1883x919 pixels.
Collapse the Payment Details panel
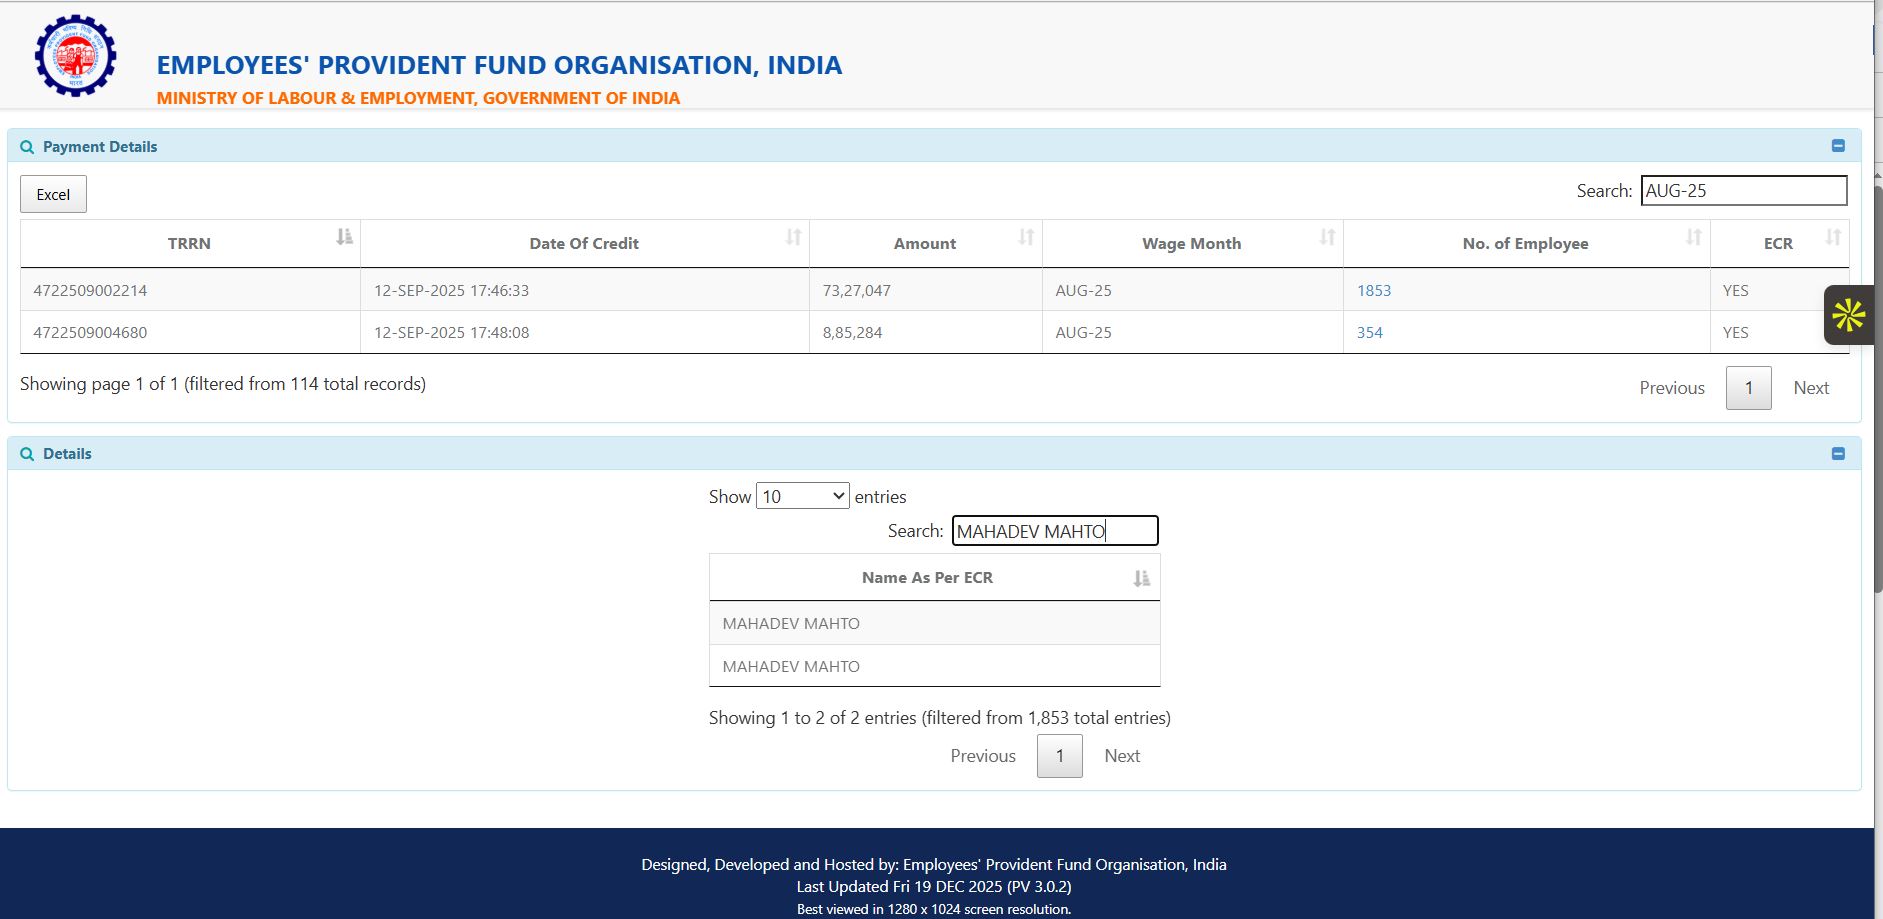[x=1838, y=146]
